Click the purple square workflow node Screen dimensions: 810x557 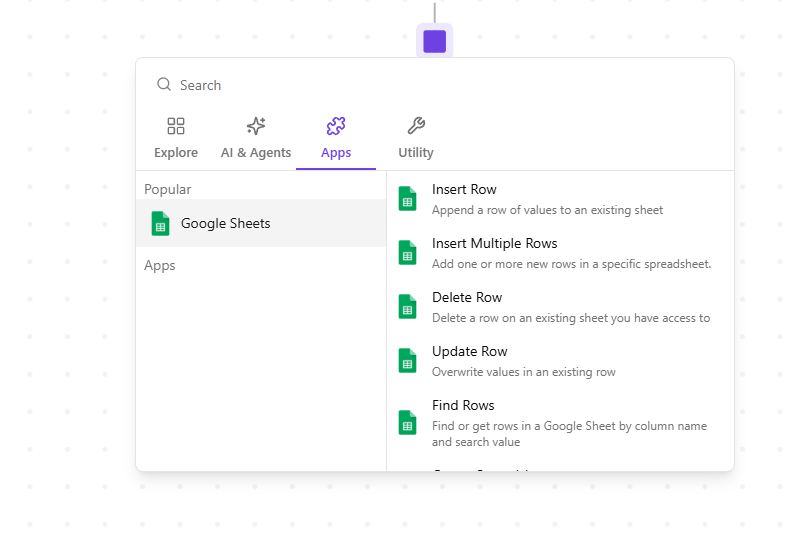[x=434, y=41]
